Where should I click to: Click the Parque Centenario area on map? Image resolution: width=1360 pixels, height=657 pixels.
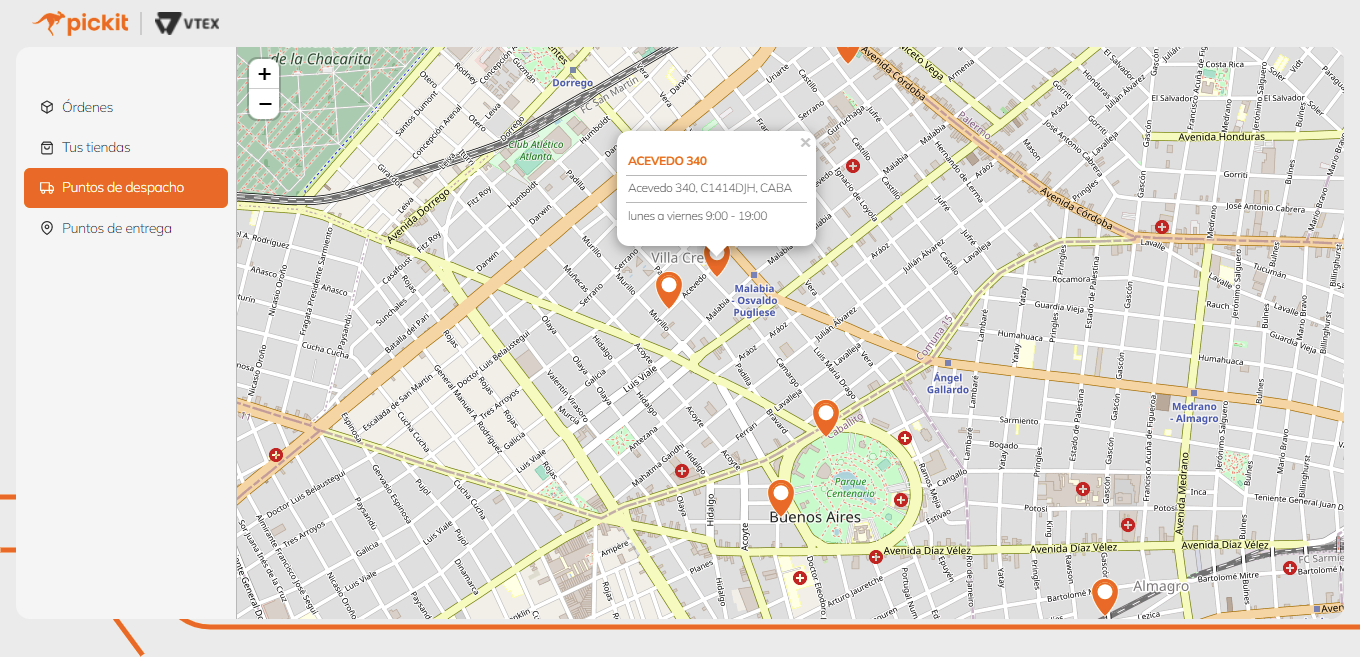click(848, 488)
